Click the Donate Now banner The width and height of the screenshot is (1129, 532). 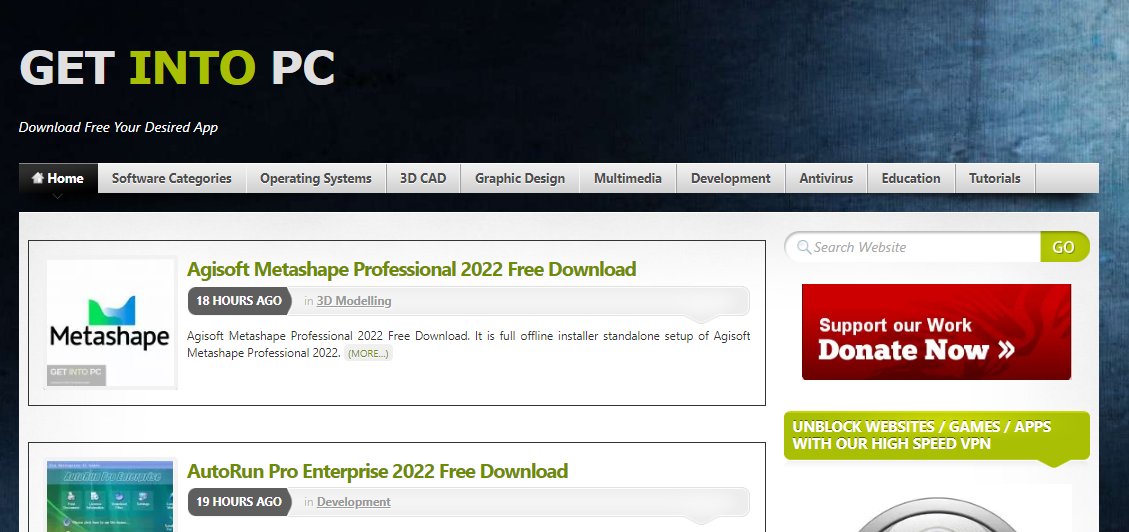[x=936, y=332]
